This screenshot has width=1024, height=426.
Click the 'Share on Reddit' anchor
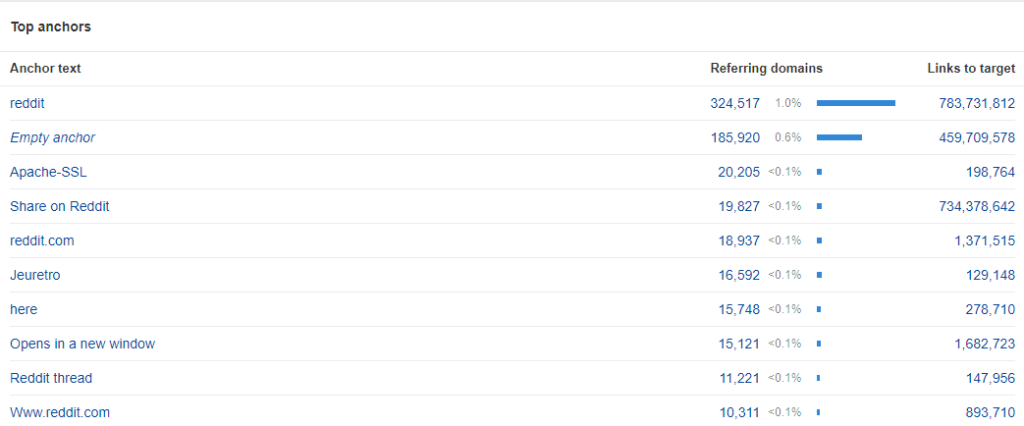[59, 206]
